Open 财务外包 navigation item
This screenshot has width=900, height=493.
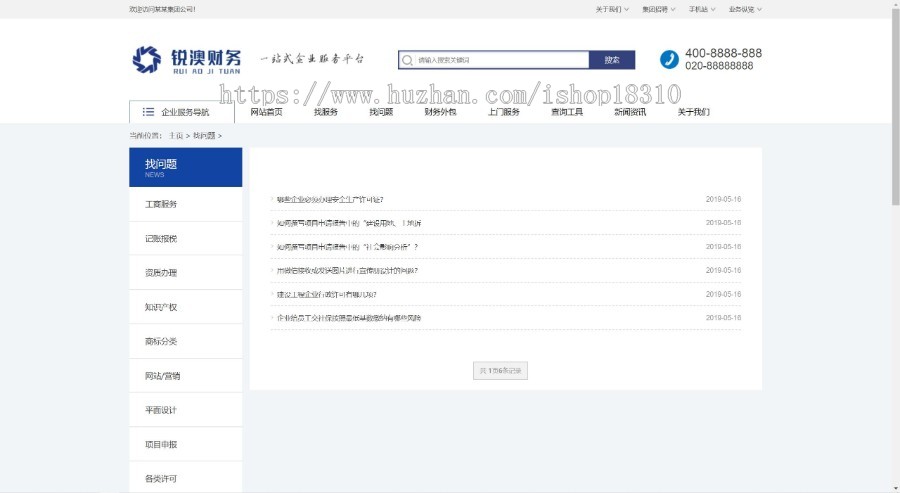(x=440, y=112)
